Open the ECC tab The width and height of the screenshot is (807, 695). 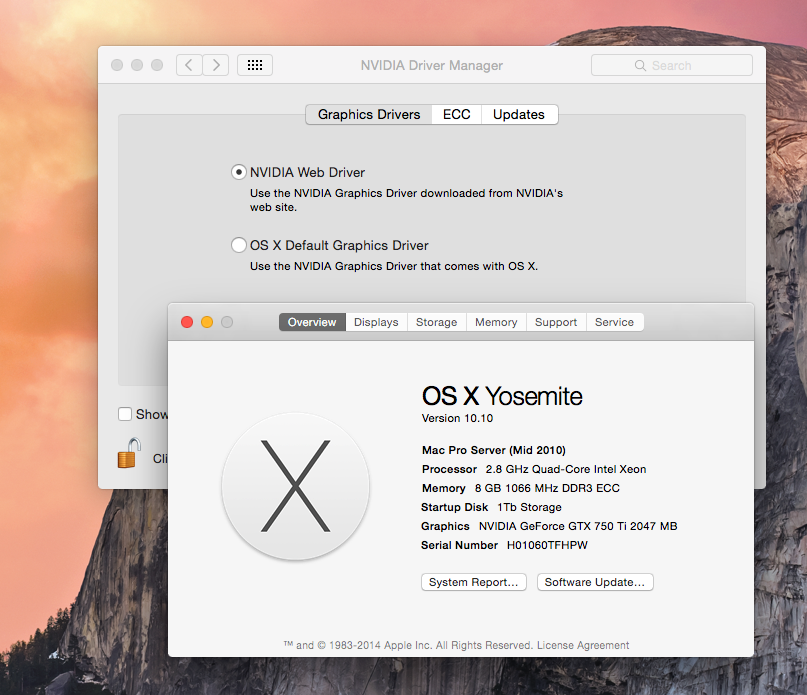(457, 114)
